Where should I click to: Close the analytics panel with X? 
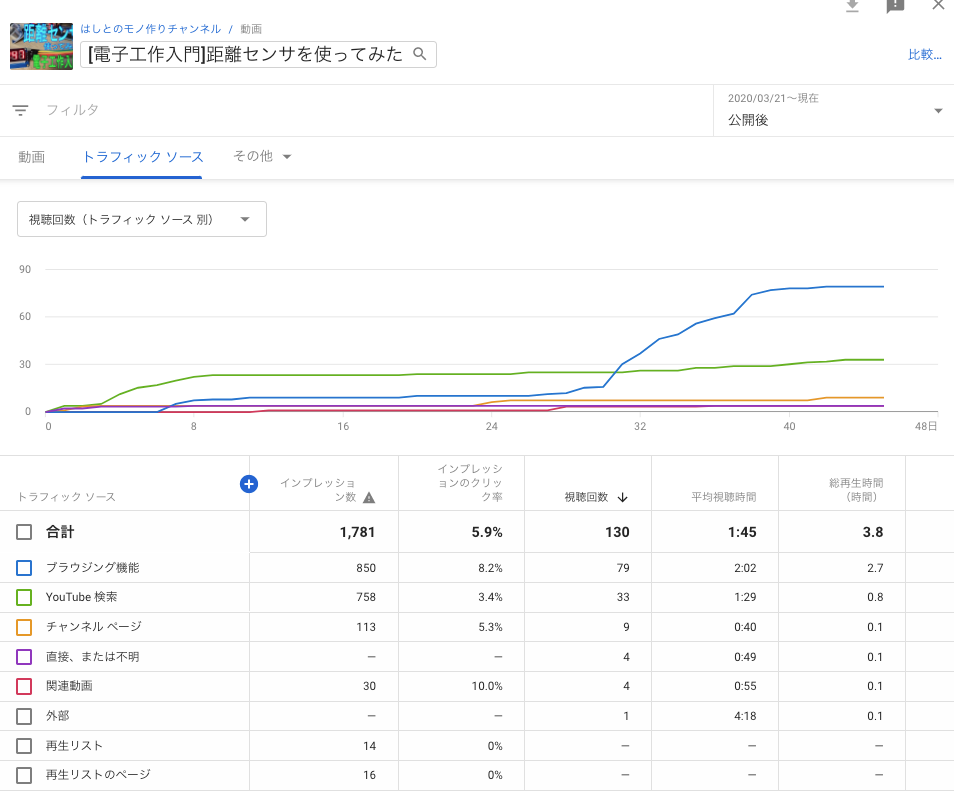coord(938,6)
